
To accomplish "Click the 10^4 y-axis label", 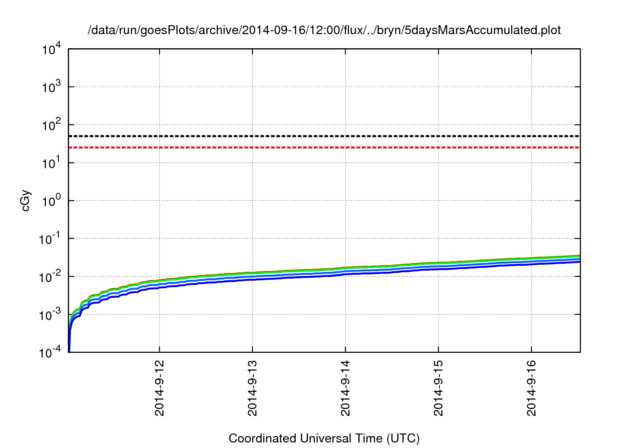I will [51, 49].
